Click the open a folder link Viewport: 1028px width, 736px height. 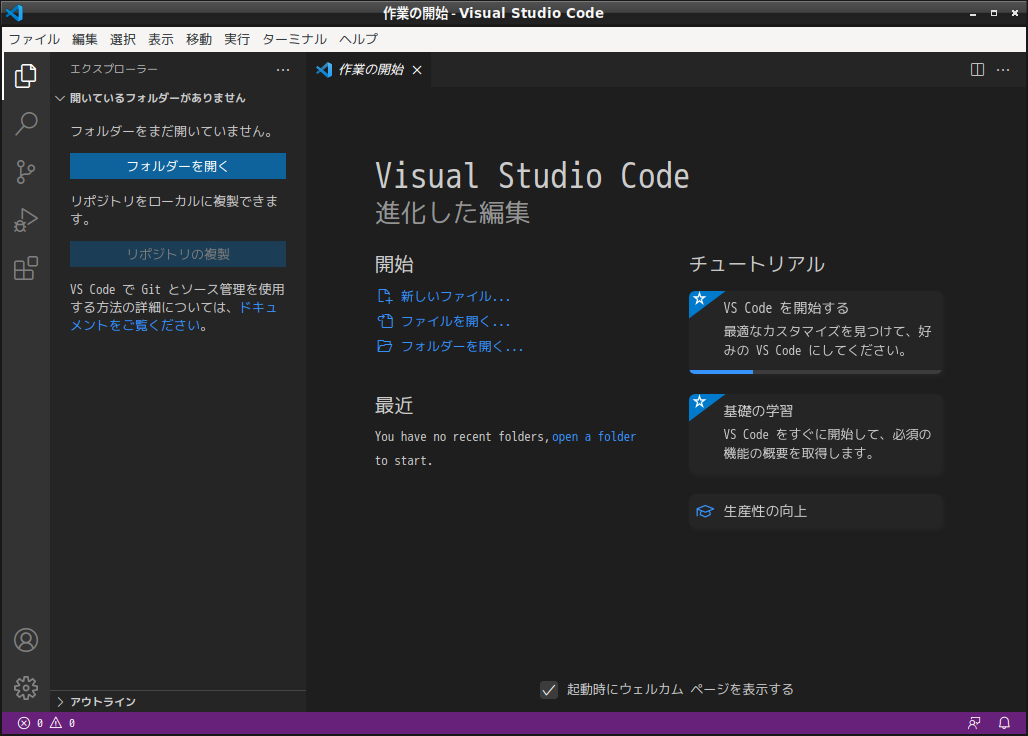pyautogui.click(x=594, y=436)
